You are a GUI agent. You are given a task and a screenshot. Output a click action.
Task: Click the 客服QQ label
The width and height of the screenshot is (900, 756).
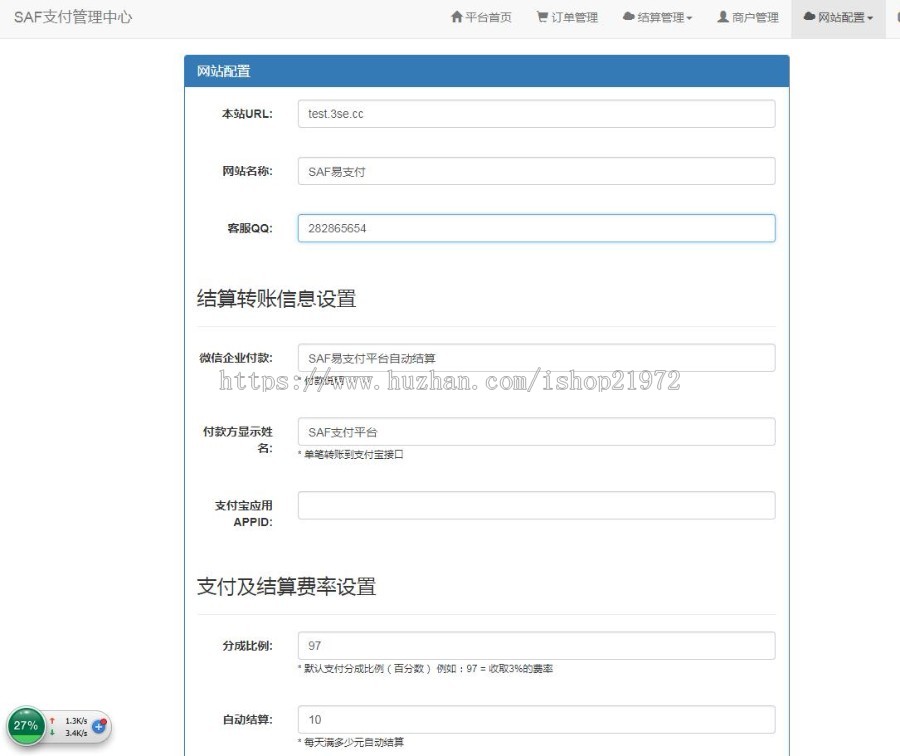pos(250,228)
